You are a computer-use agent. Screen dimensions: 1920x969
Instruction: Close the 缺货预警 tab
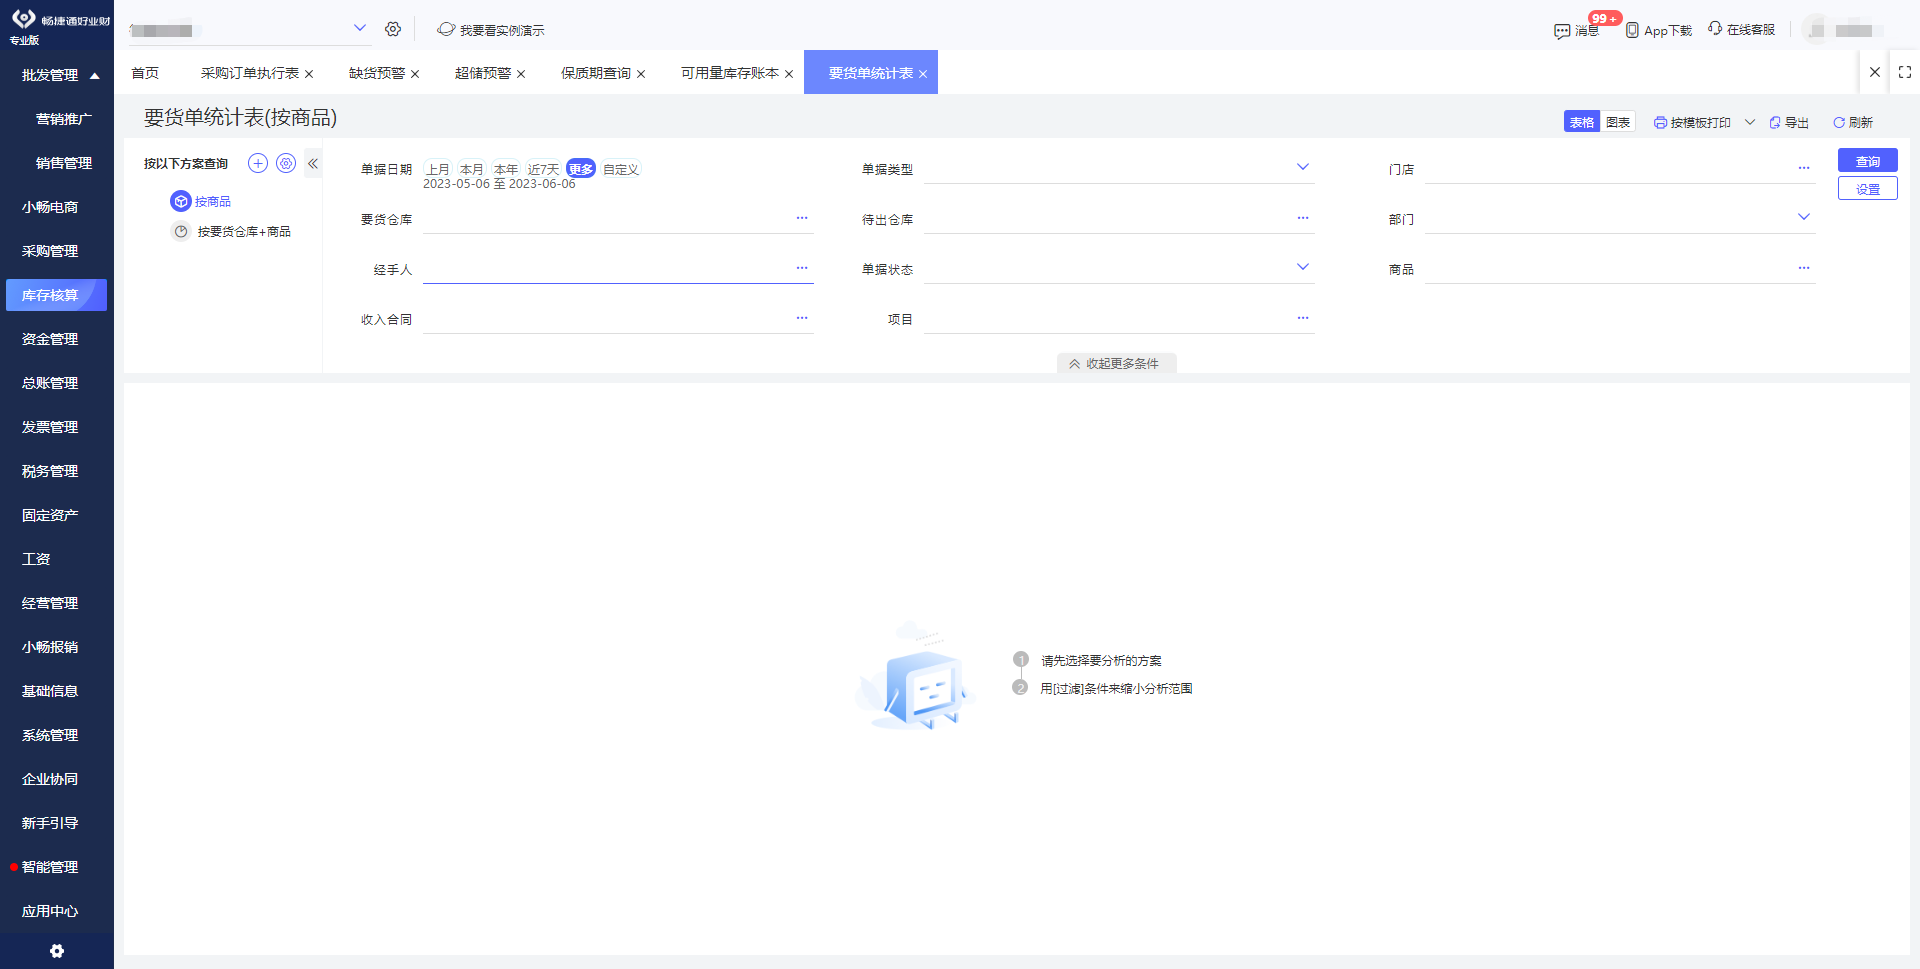point(415,74)
